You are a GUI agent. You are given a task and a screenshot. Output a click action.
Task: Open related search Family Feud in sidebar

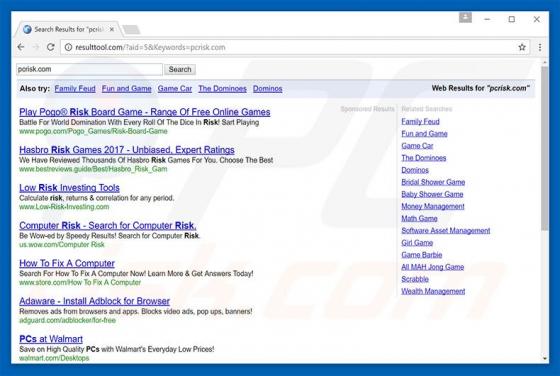pos(420,122)
